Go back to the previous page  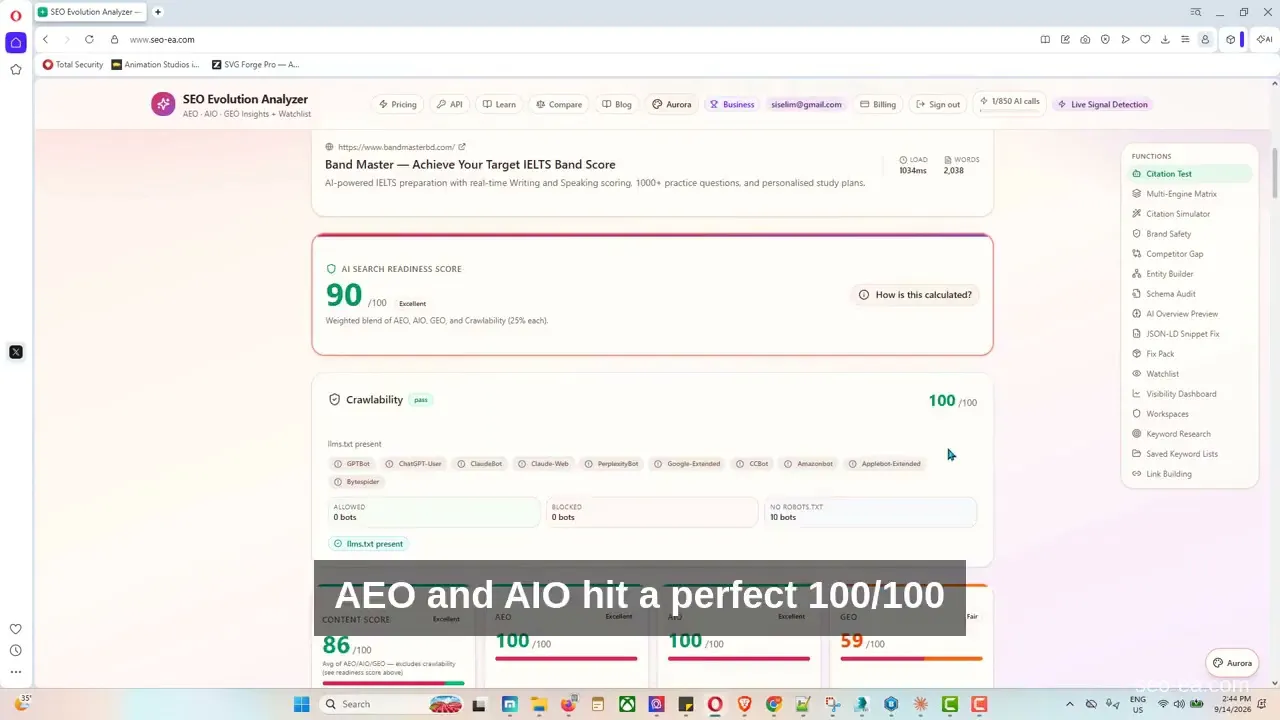pos(46,40)
